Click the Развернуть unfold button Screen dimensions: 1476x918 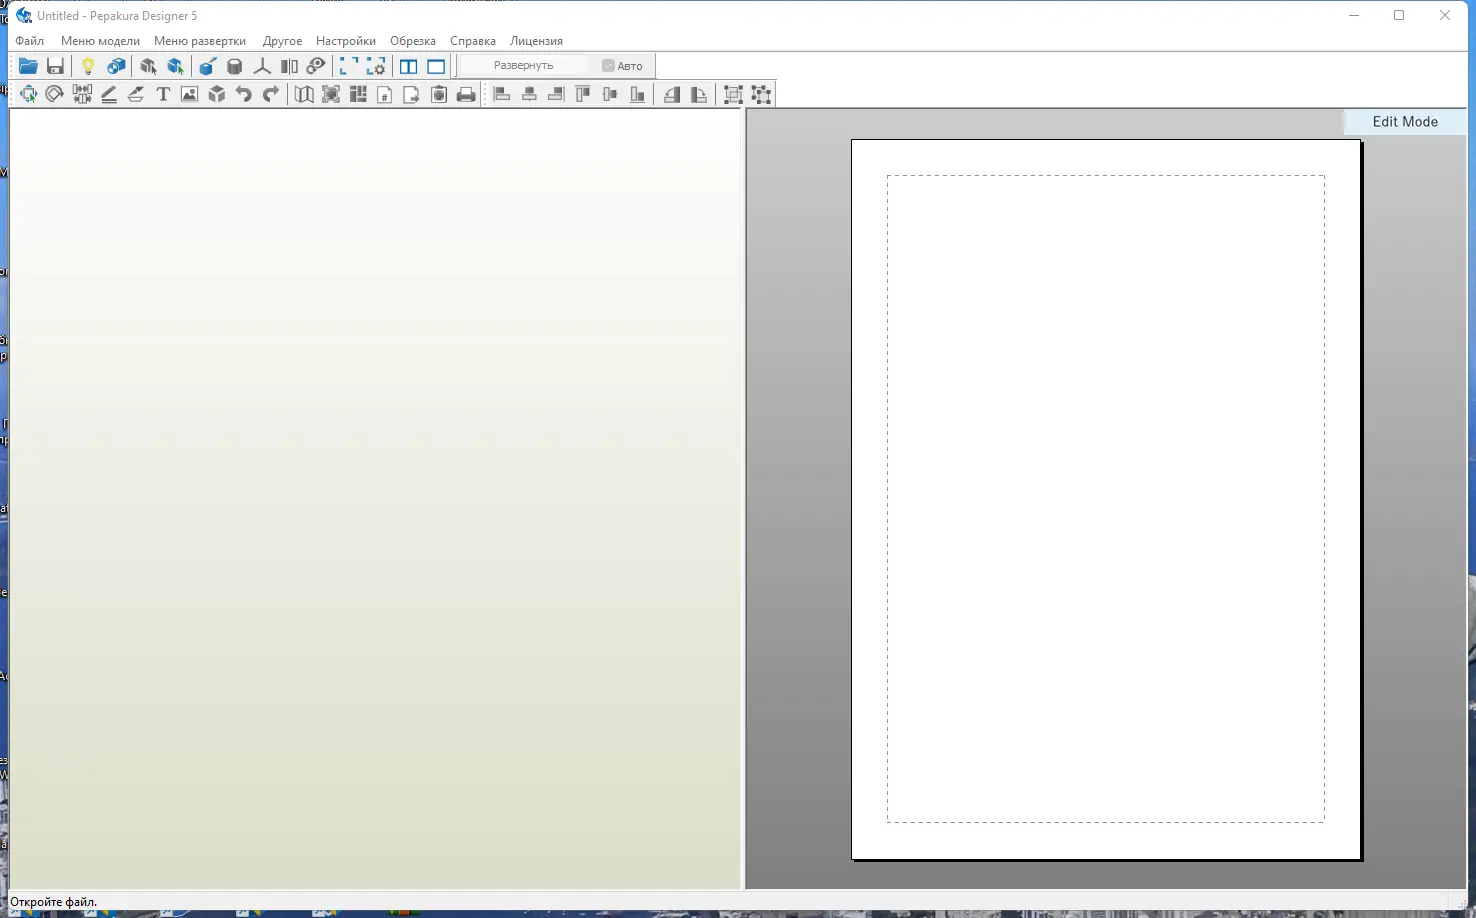523,66
